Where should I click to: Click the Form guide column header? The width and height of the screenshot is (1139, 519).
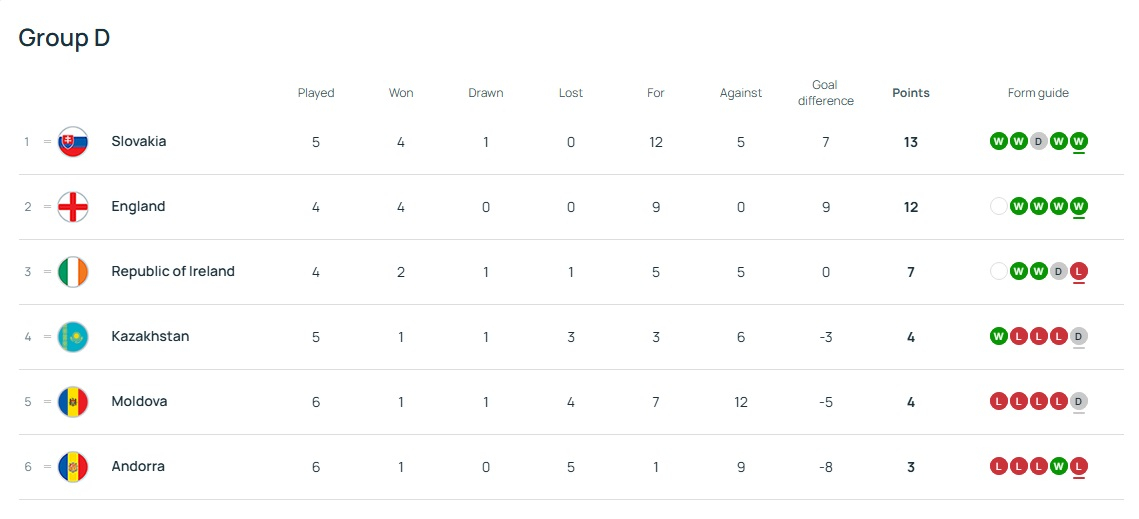coord(1038,93)
